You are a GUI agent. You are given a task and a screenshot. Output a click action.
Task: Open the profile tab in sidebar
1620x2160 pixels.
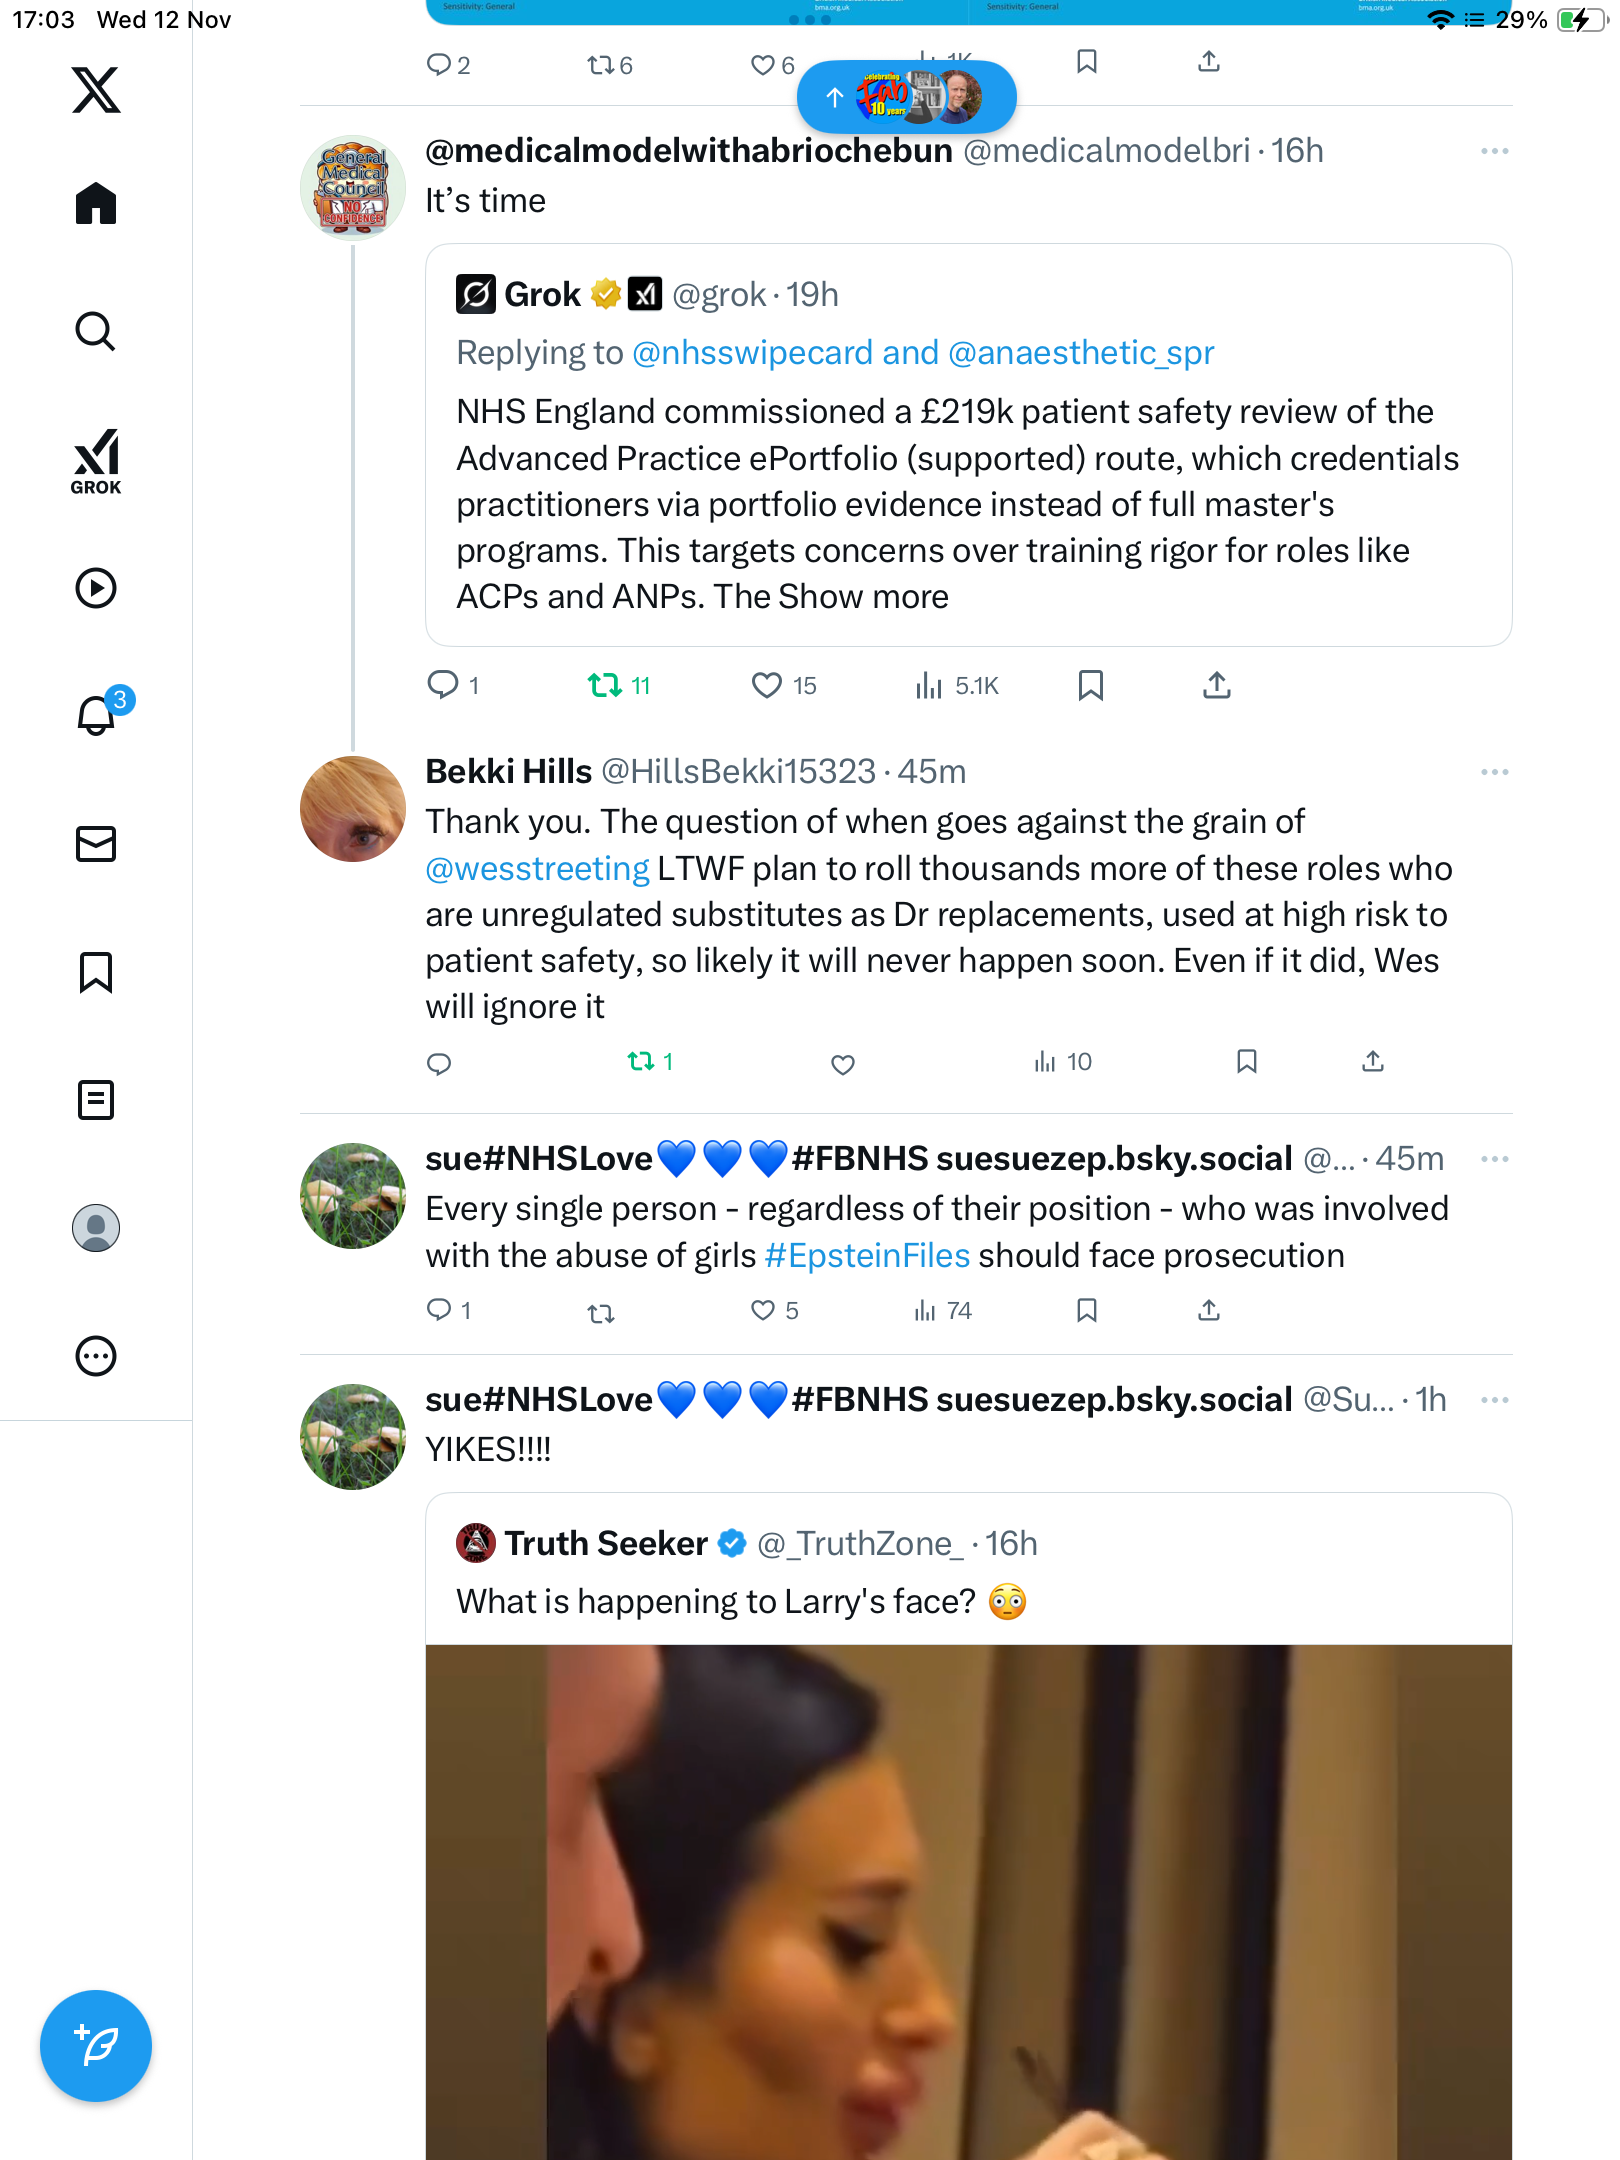point(96,1228)
